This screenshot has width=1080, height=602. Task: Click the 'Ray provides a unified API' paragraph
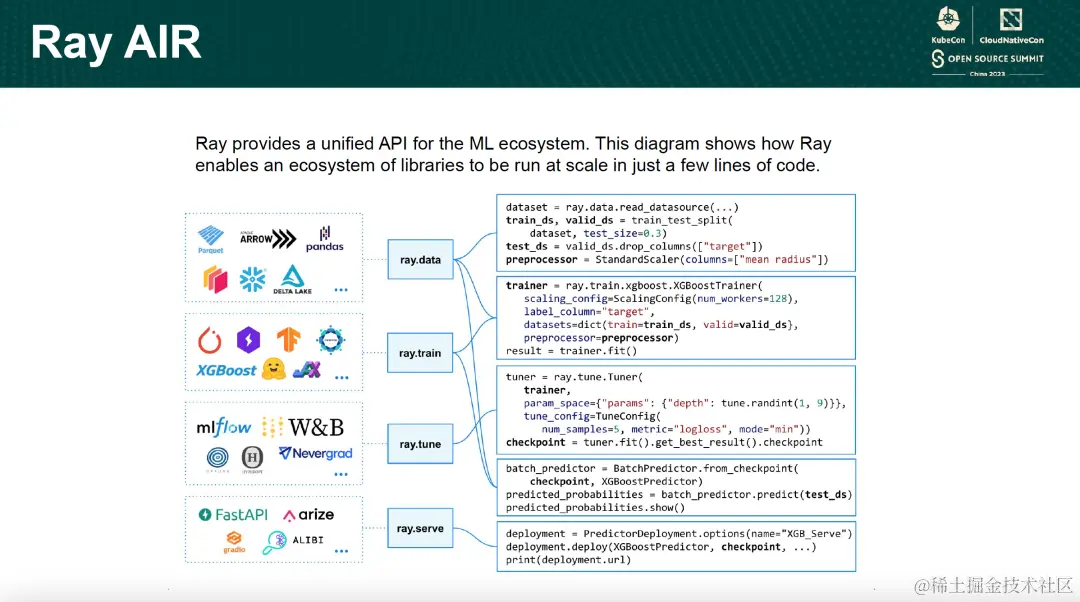[x=513, y=154]
